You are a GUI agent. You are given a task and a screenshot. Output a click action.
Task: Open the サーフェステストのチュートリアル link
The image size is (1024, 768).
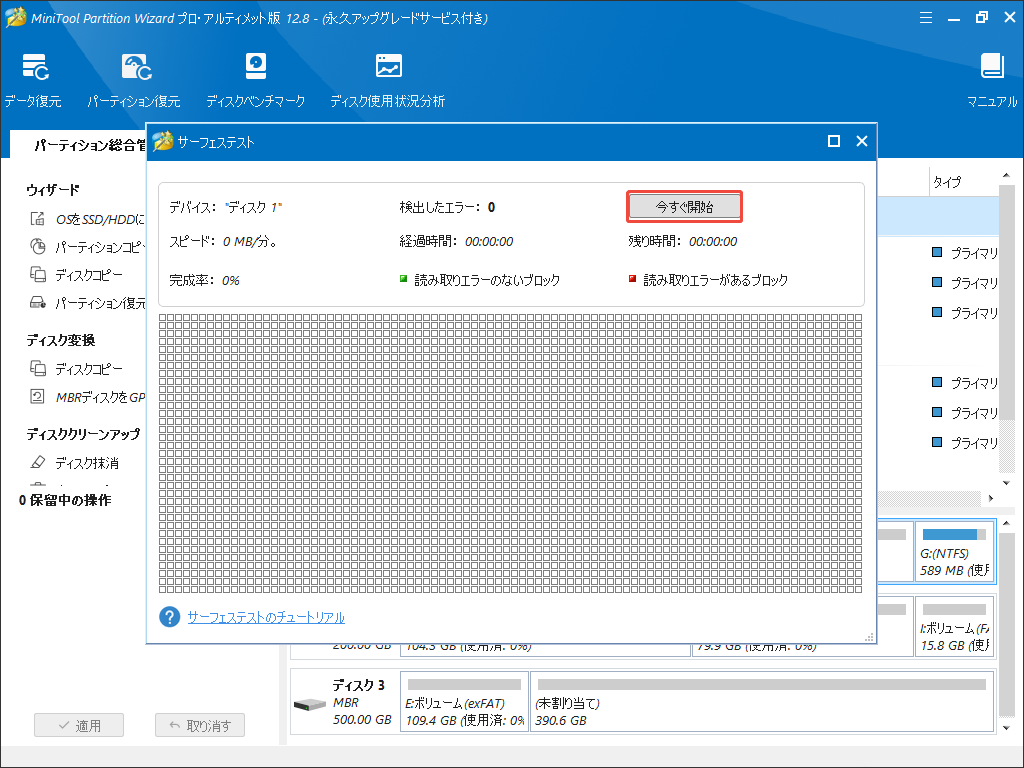tap(266, 617)
